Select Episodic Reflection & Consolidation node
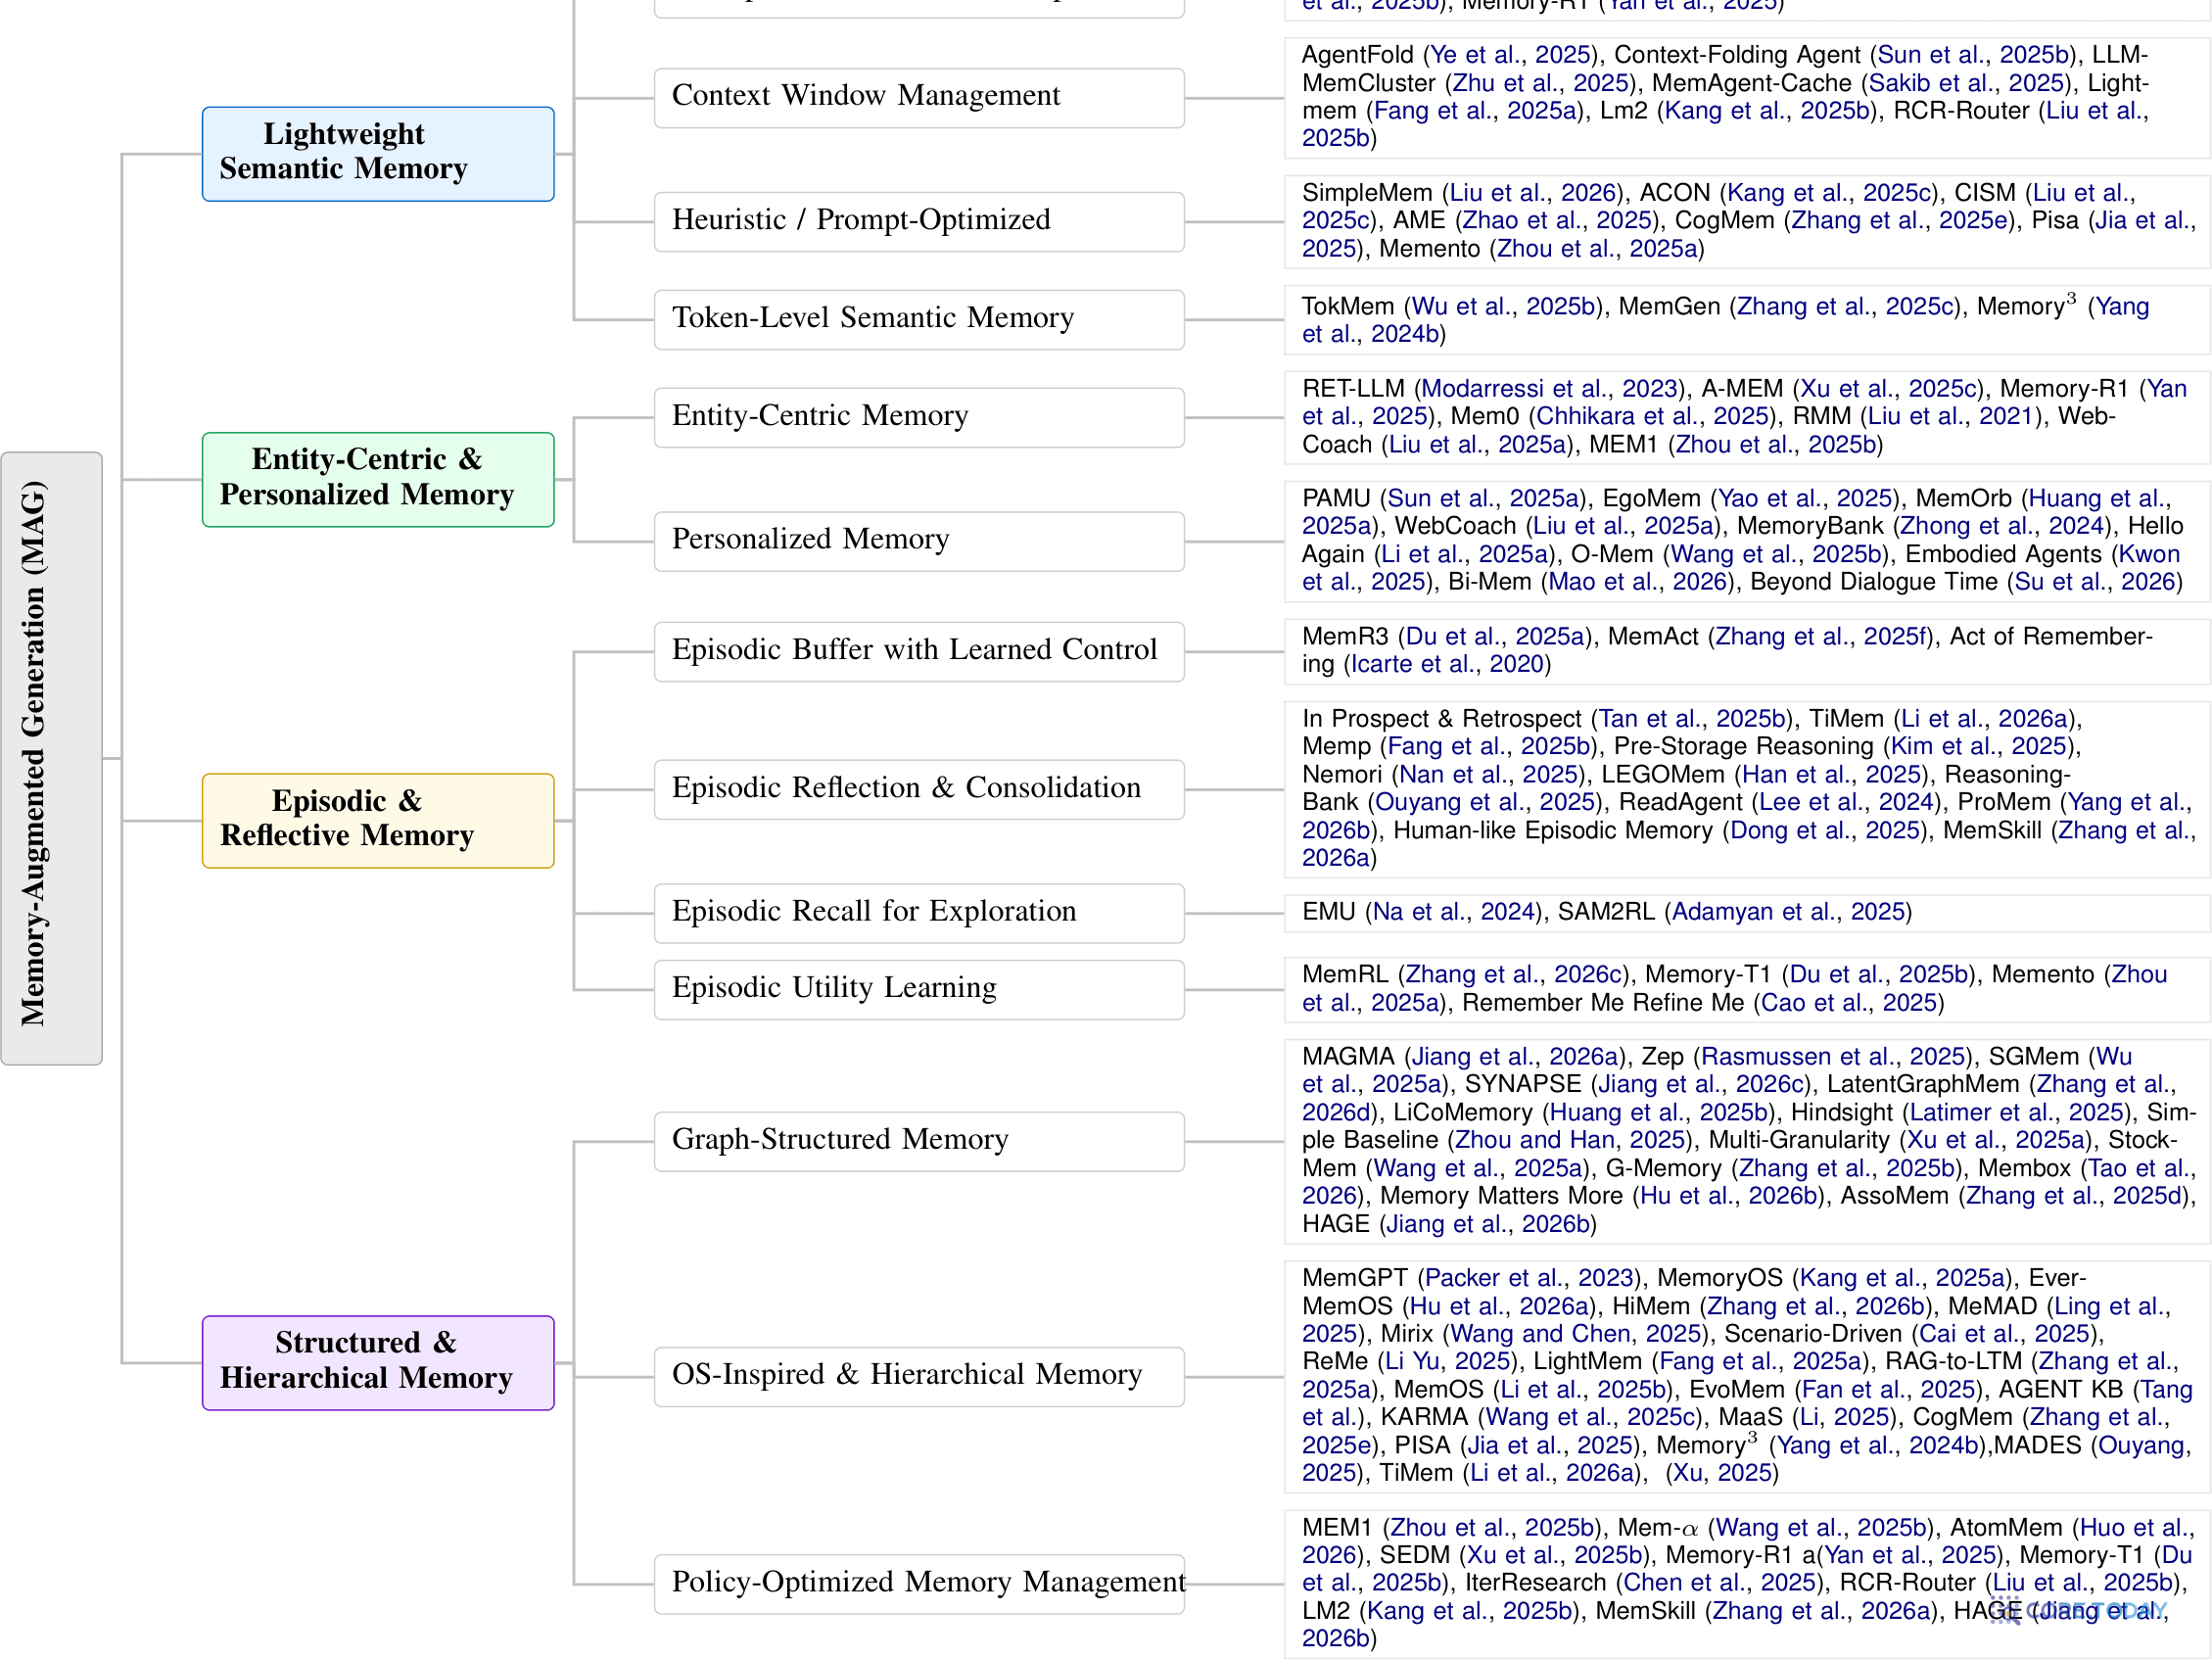 (919, 789)
